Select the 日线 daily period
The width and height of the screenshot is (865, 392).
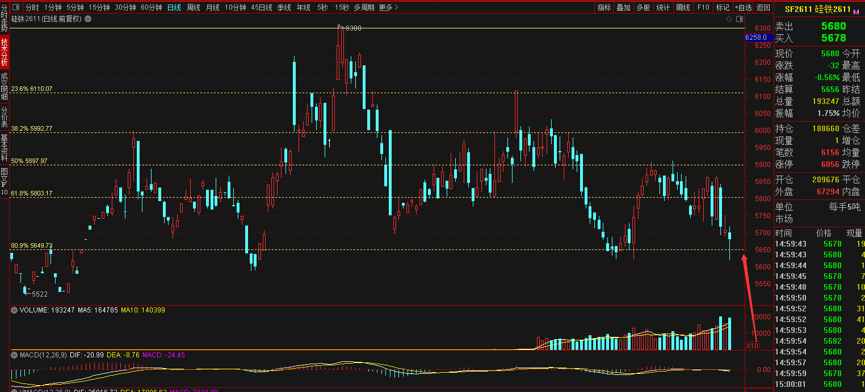pos(174,8)
